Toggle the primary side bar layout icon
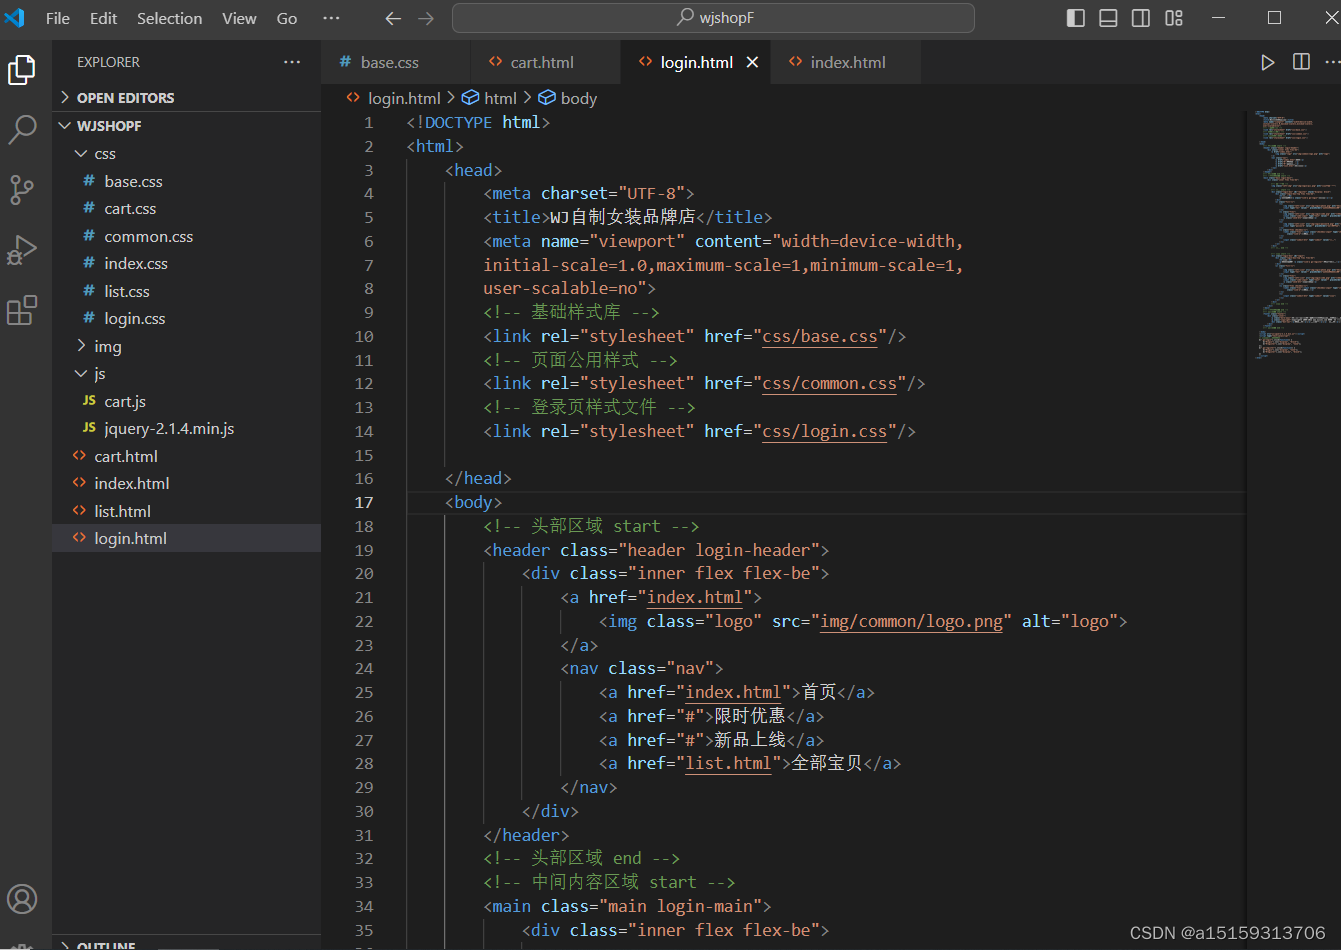This screenshot has height=950, width=1341. 1076,18
